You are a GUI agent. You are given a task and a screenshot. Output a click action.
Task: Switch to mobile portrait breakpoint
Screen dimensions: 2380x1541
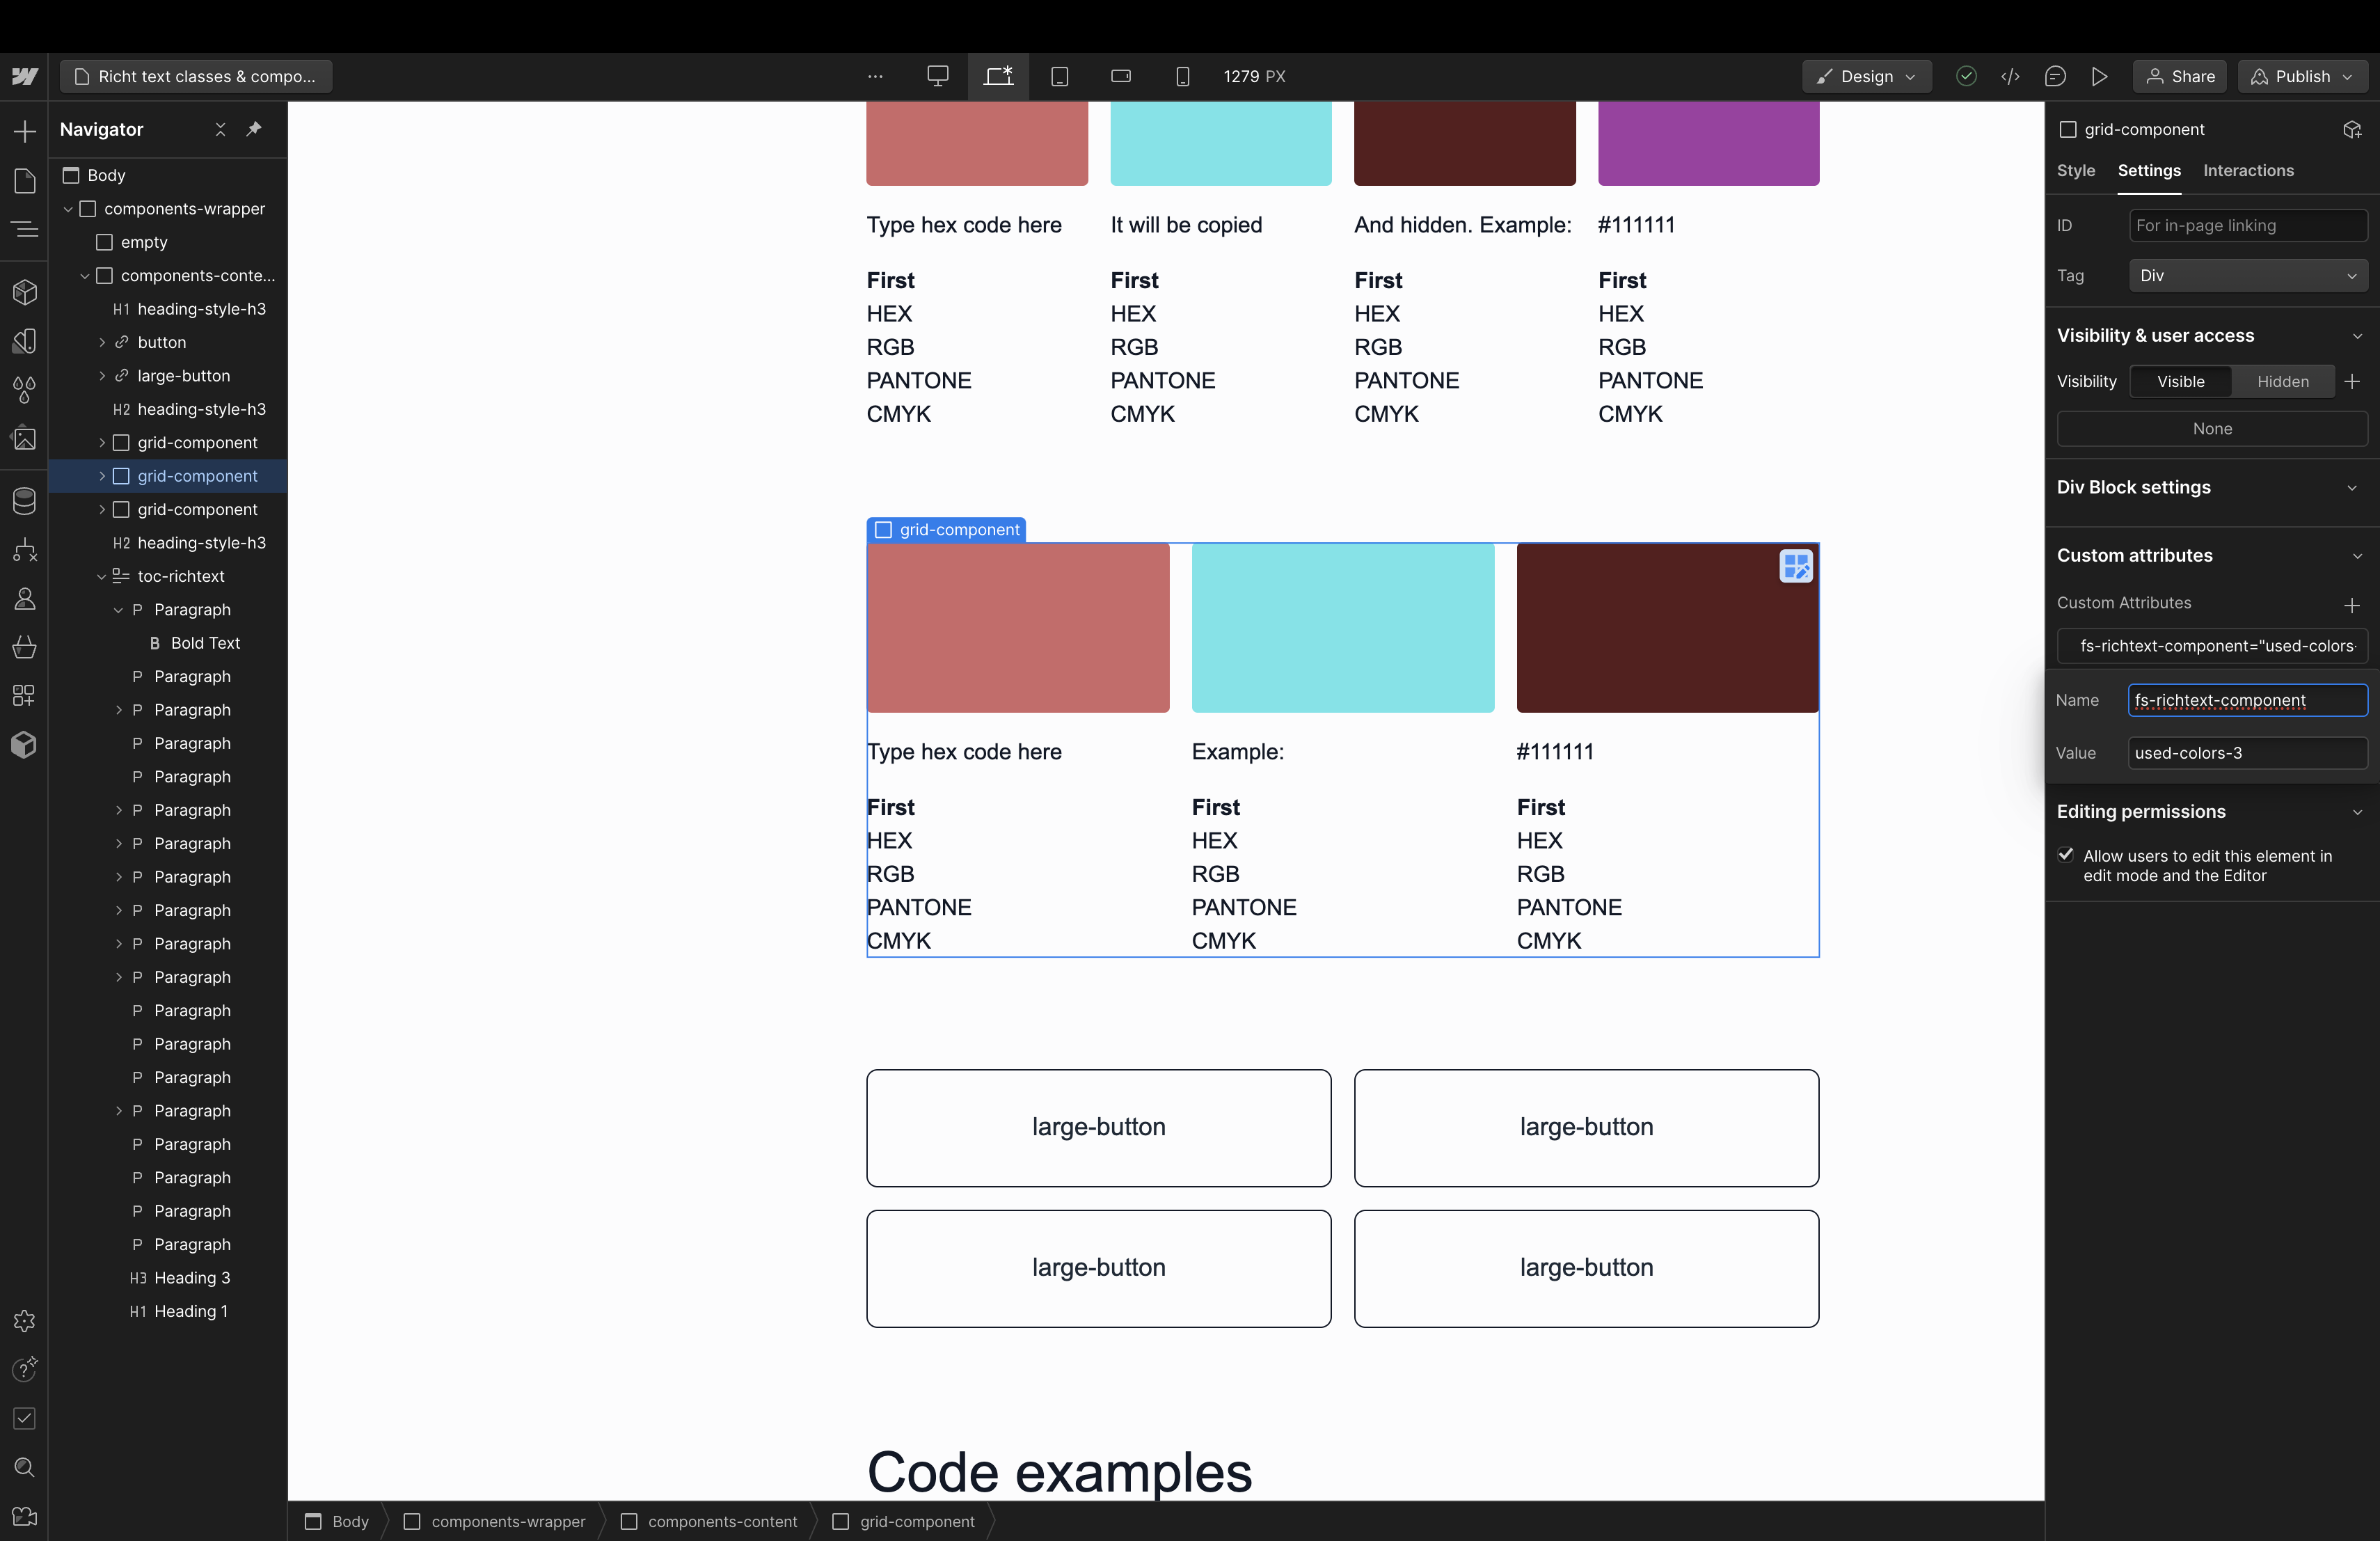(x=1182, y=76)
